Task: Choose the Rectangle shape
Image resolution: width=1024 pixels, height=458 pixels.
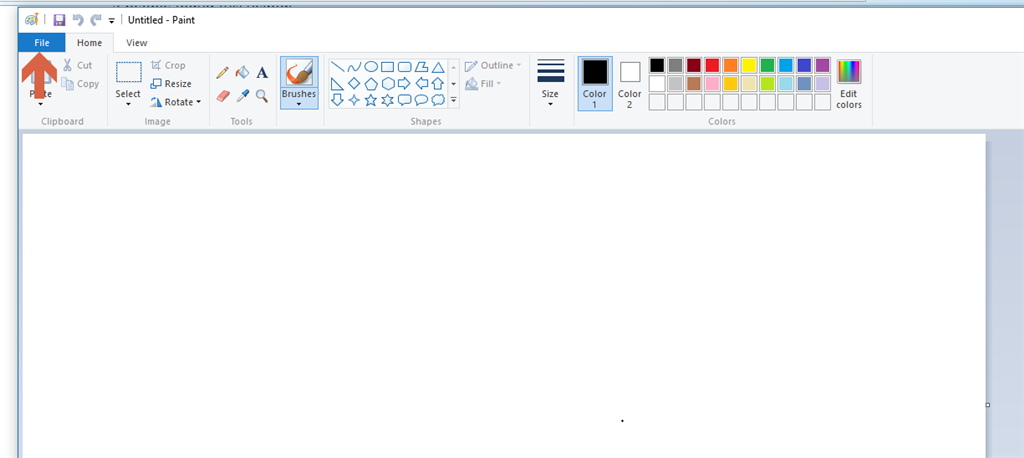Action: 388,67
